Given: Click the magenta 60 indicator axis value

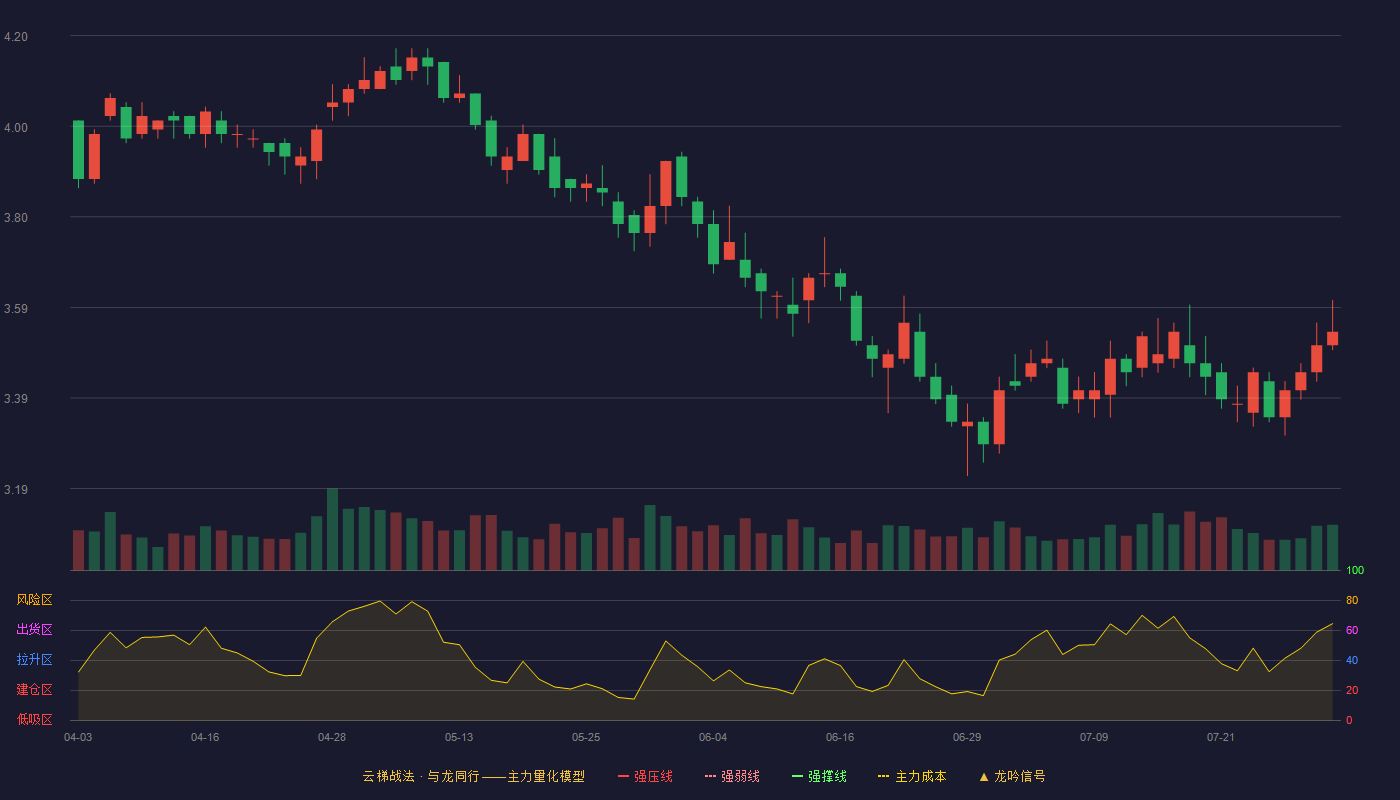Looking at the screenshot, I should [x=1352, y=631].
